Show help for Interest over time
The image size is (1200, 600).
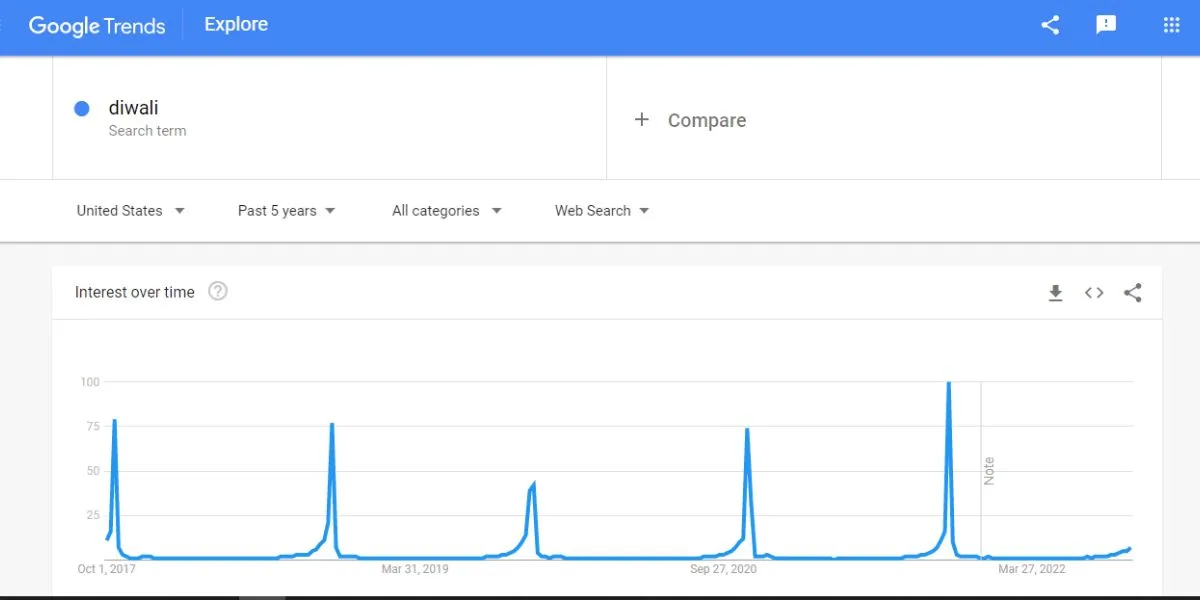click(x=218, y=292)
